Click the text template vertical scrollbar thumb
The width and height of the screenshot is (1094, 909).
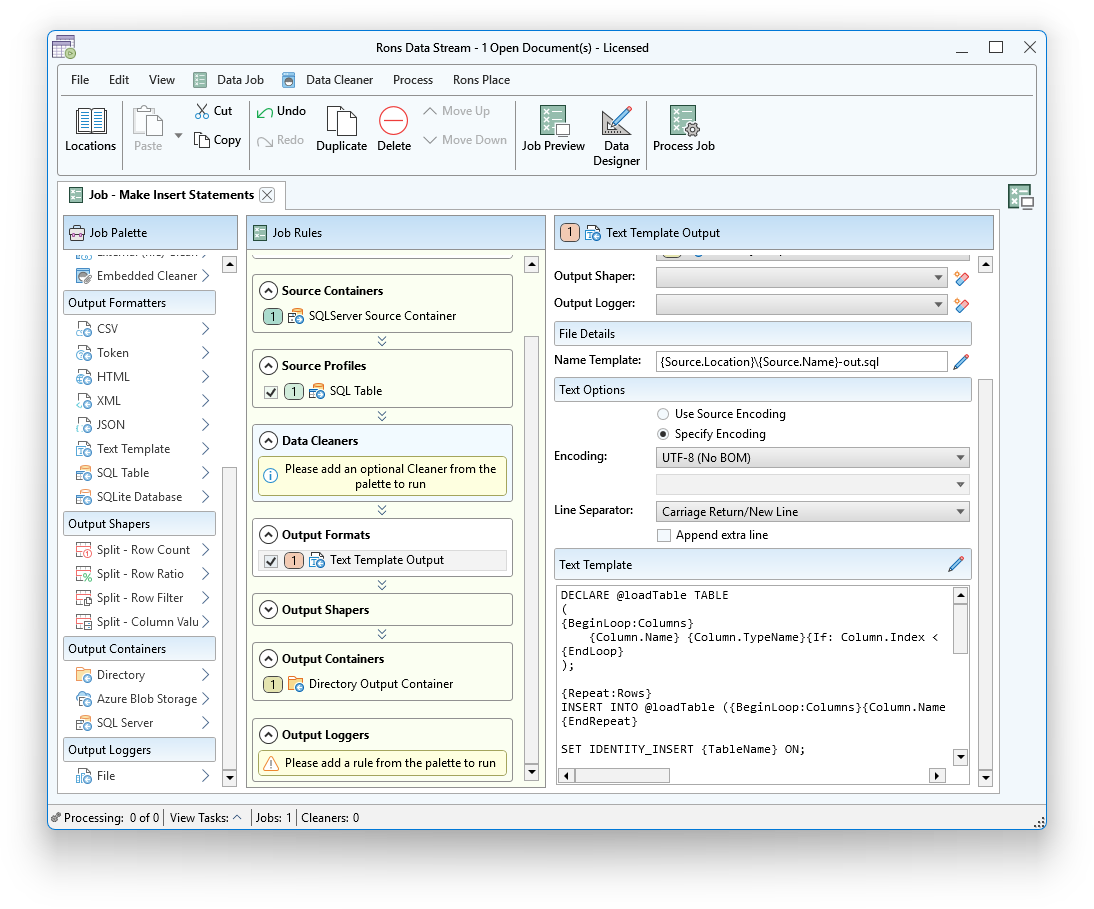(961, 628)
